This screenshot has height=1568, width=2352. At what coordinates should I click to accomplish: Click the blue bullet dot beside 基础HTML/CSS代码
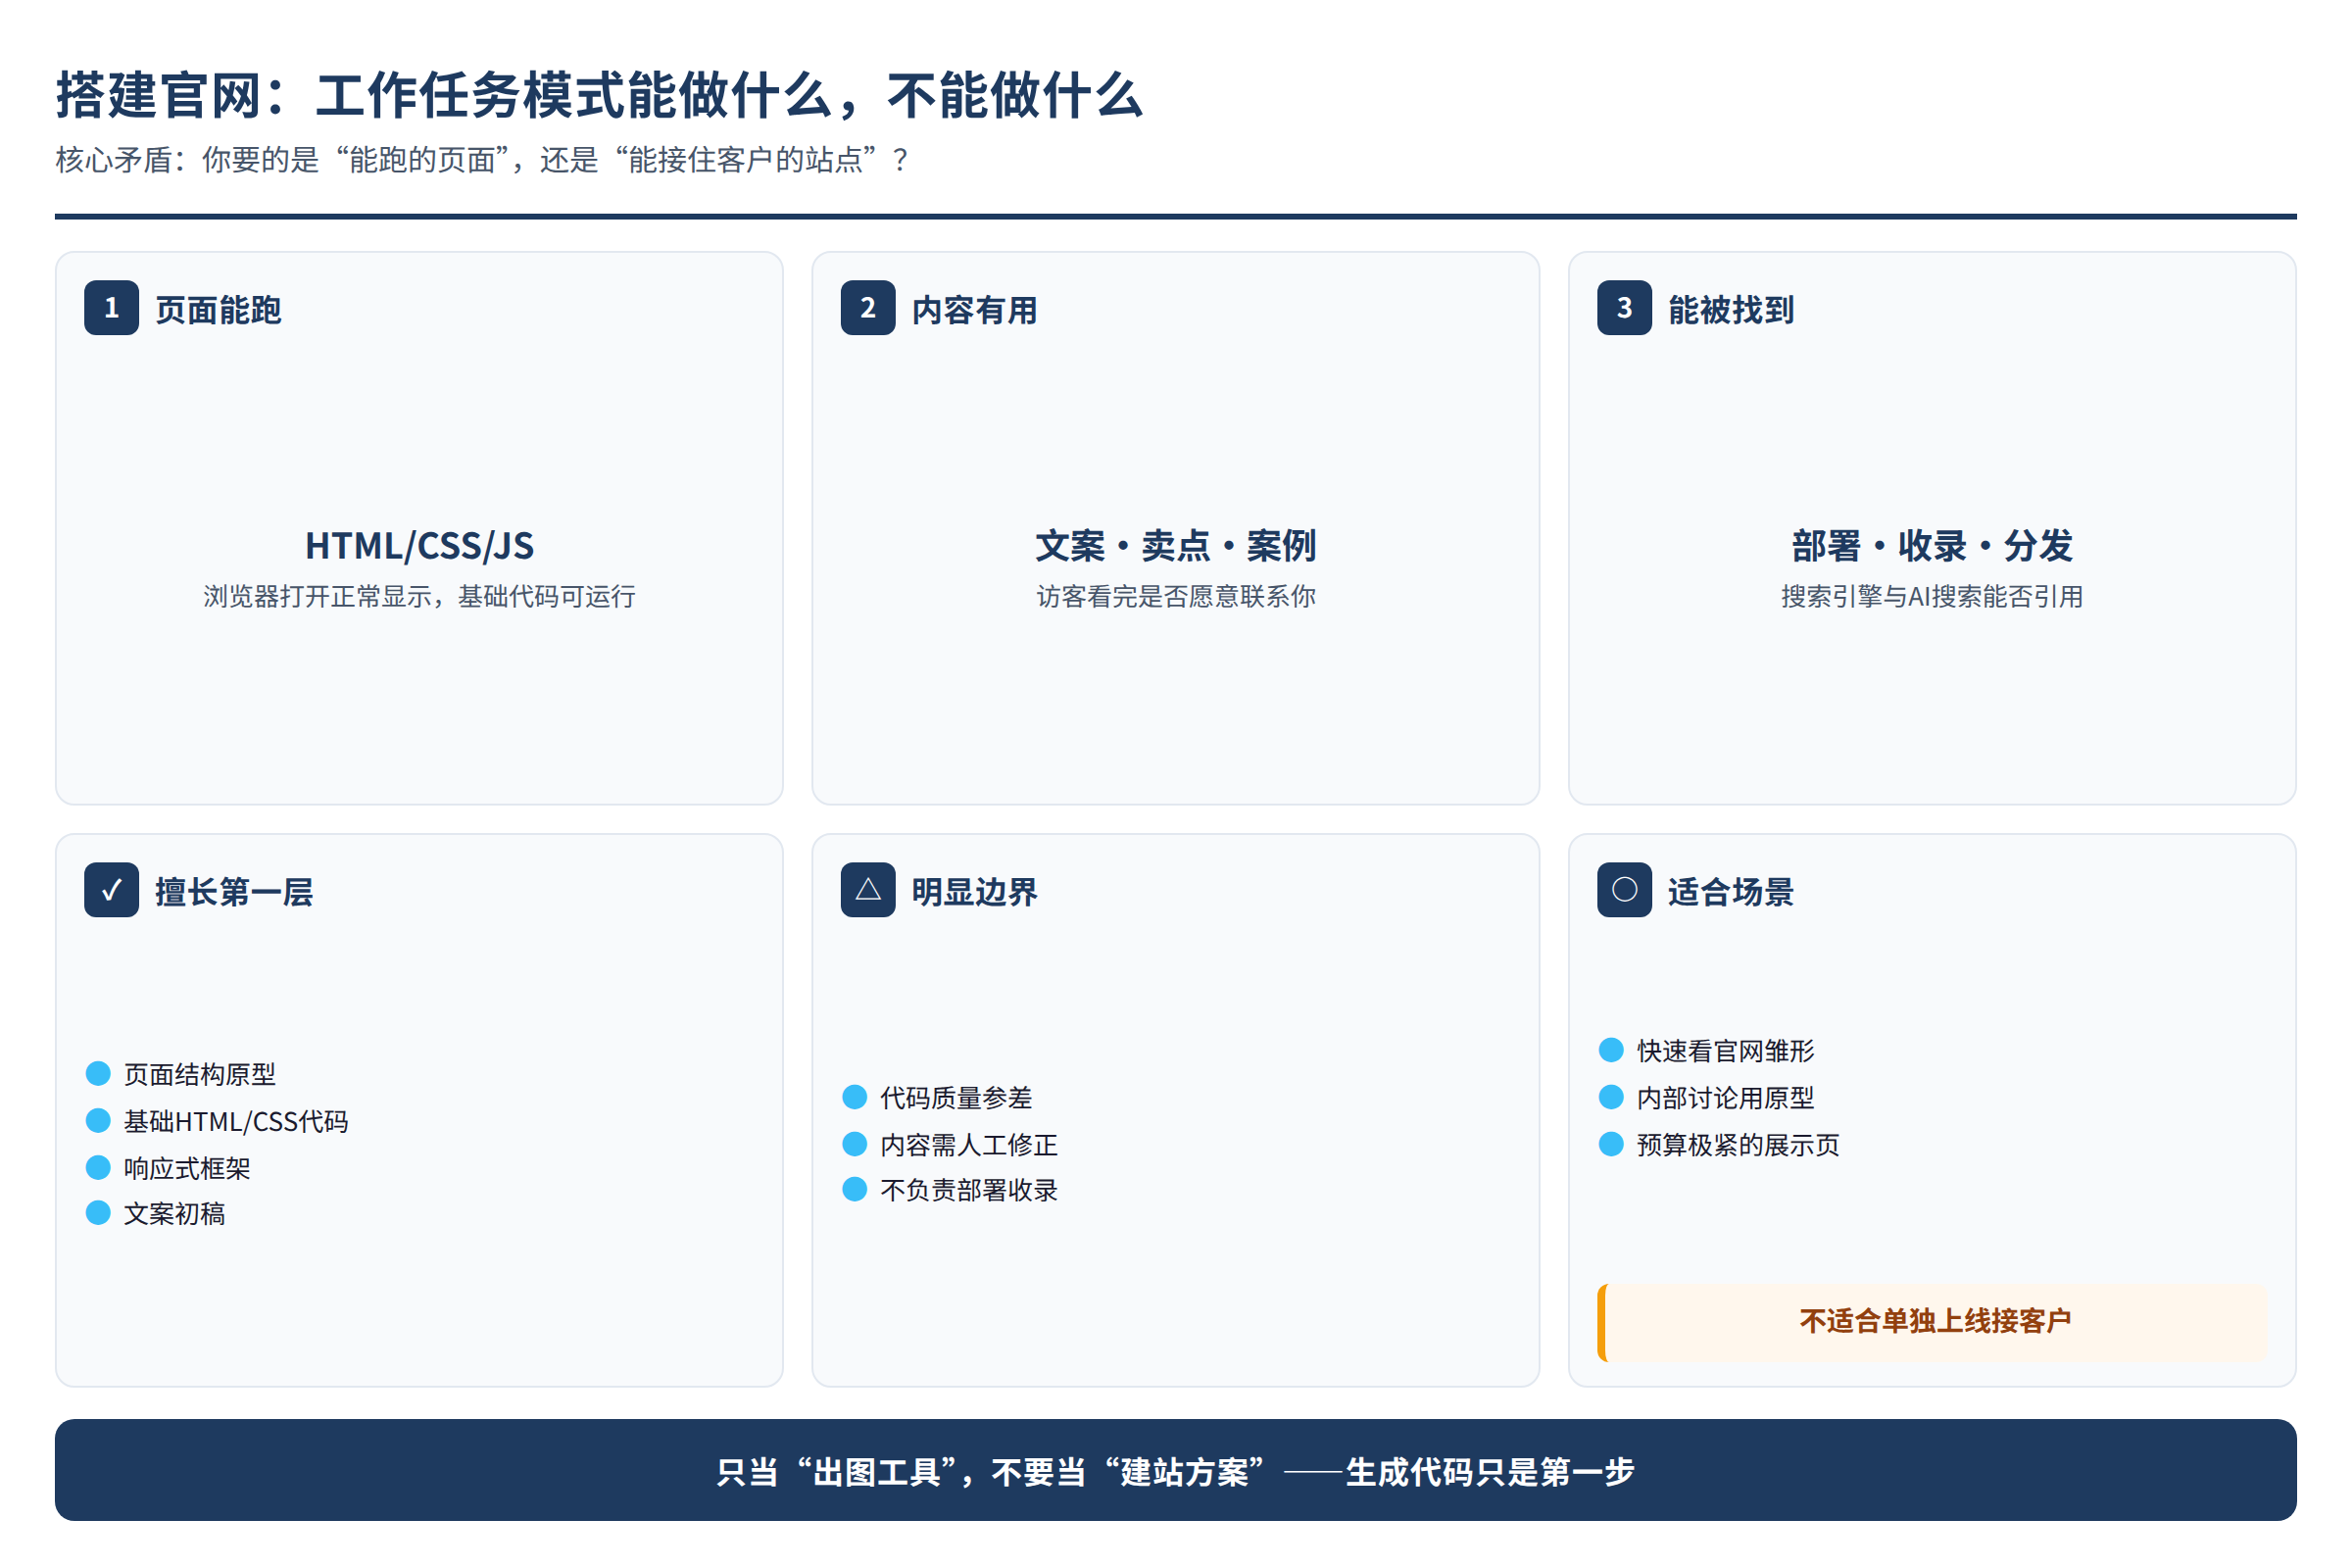point(98,1121)
